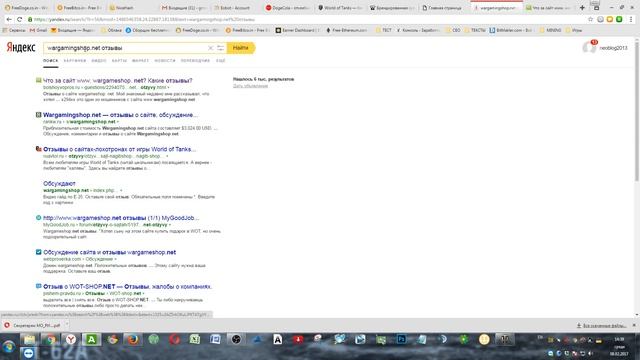640x360 pixels.
Task: Switch to the FreeDoge.co.in browser tab
Action: point(27,8)
